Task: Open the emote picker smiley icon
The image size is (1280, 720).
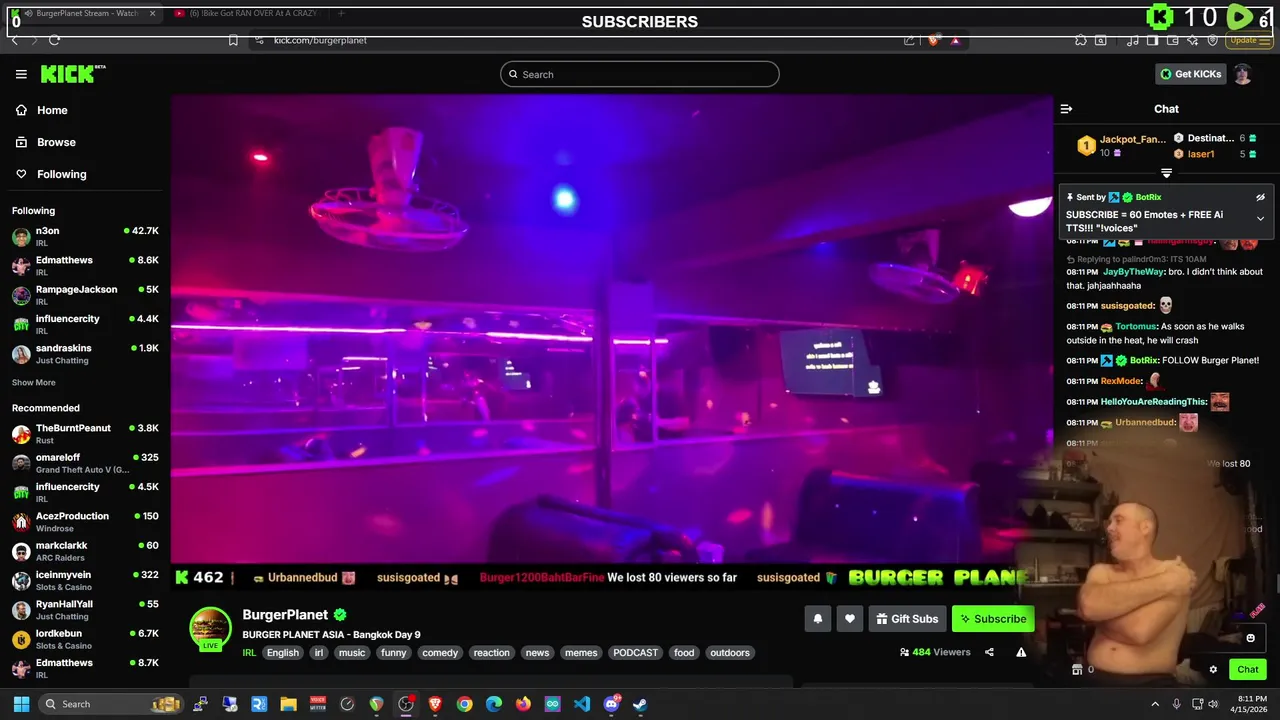Action: tap(1250, 638)
